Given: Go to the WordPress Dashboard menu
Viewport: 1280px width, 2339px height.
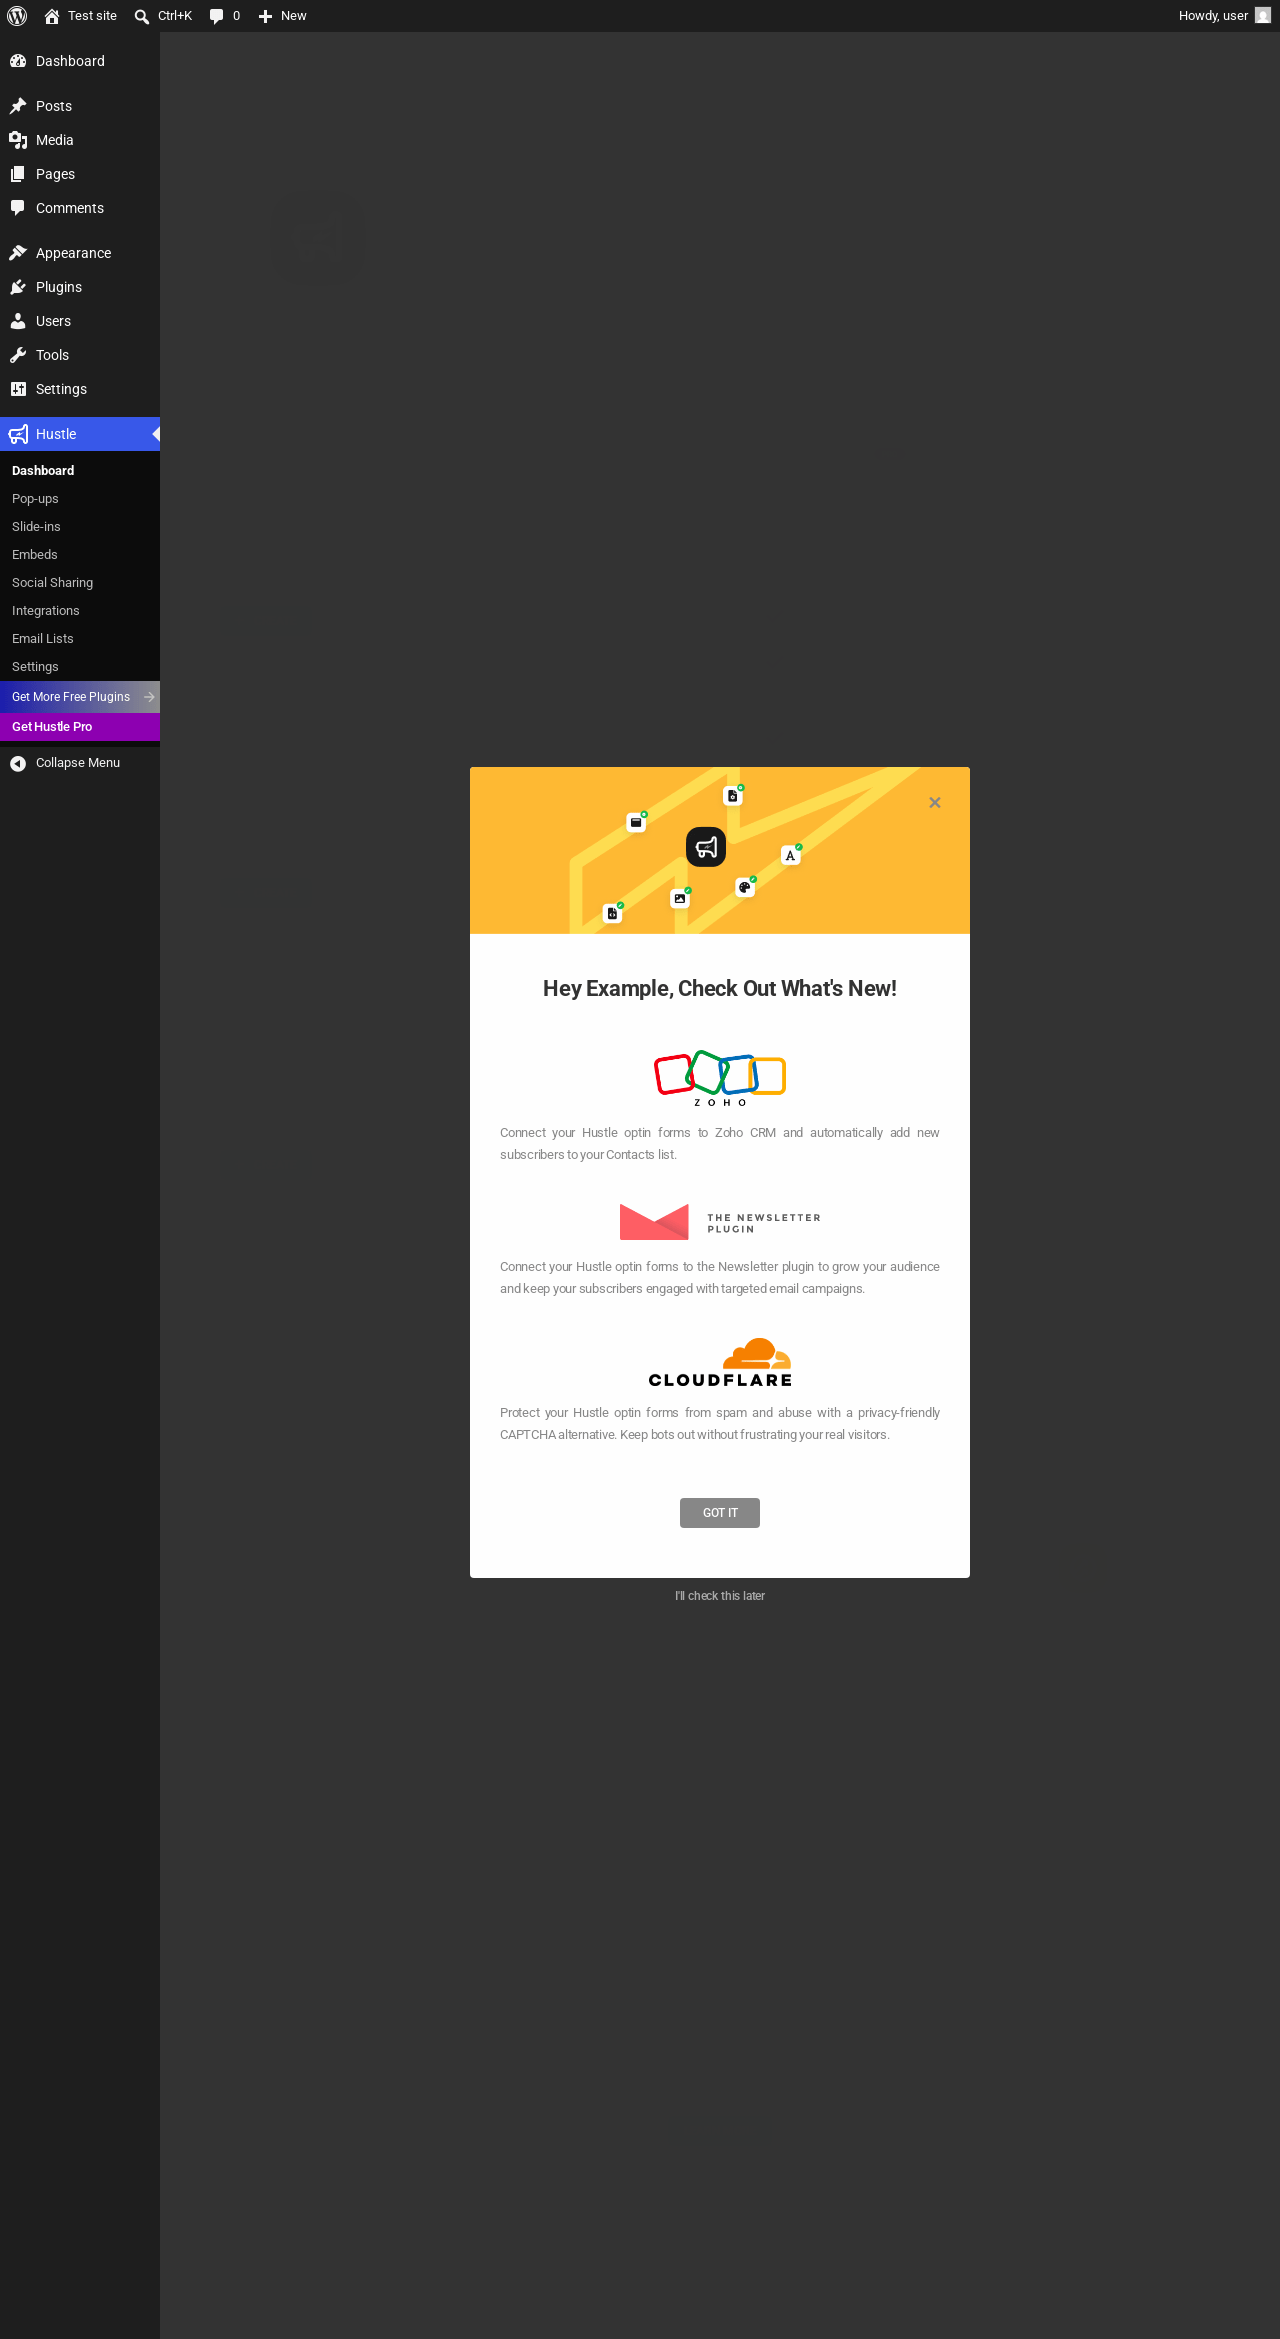Looking at the screenshot, I should [80, 61].
